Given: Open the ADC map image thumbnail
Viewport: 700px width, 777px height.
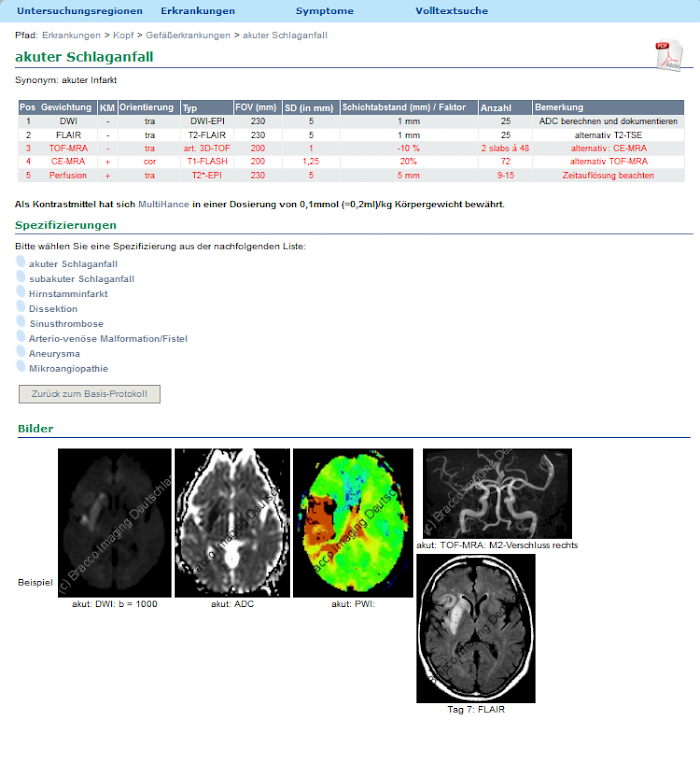Looking at the screenshot, I should point(232,523).
